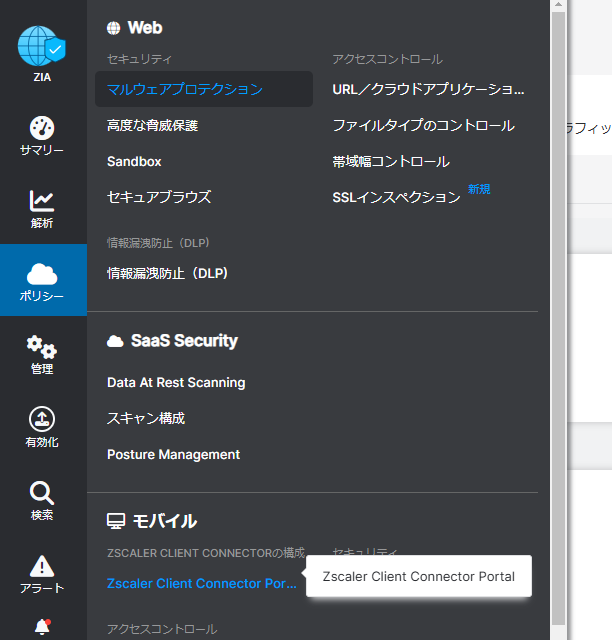
Task: Open Posture Management link
Action: [173, 454]
